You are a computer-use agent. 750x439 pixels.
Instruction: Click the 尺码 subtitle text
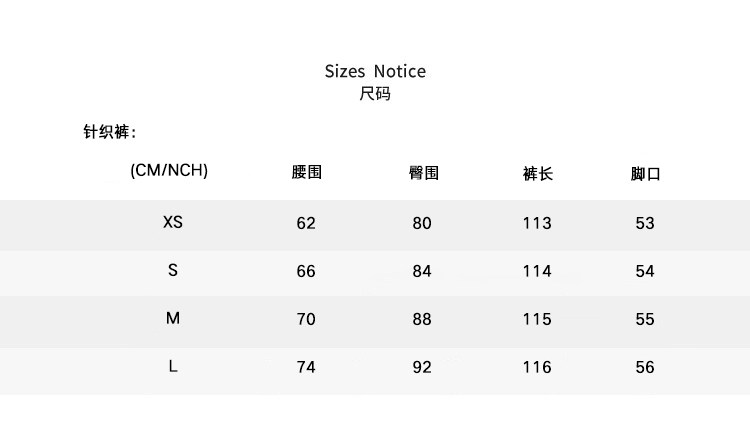[x=375, y=95]
